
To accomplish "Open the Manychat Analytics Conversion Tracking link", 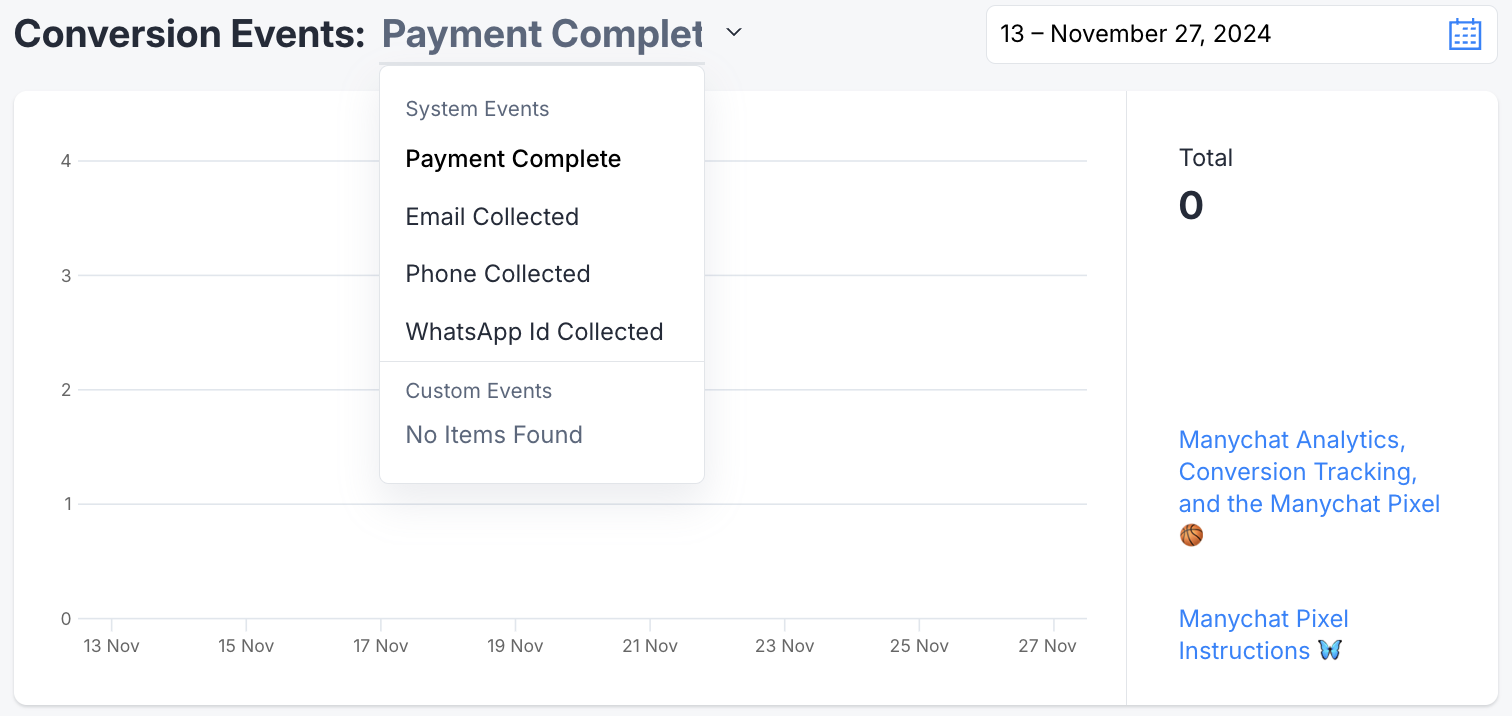I will click(x=1309, y=472).
